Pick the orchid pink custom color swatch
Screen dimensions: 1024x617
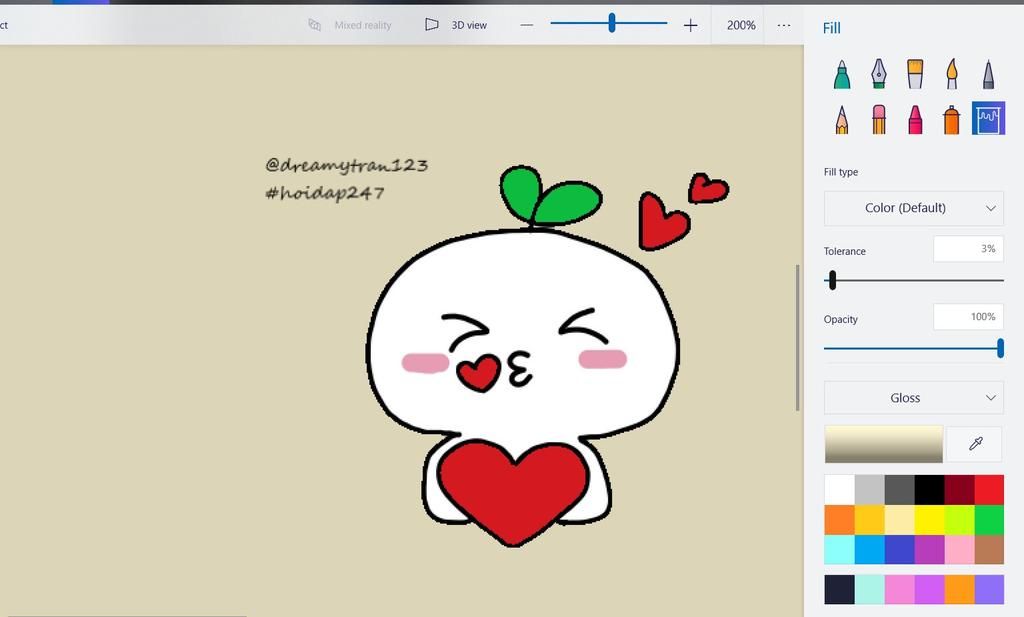(x=899, y=590)
